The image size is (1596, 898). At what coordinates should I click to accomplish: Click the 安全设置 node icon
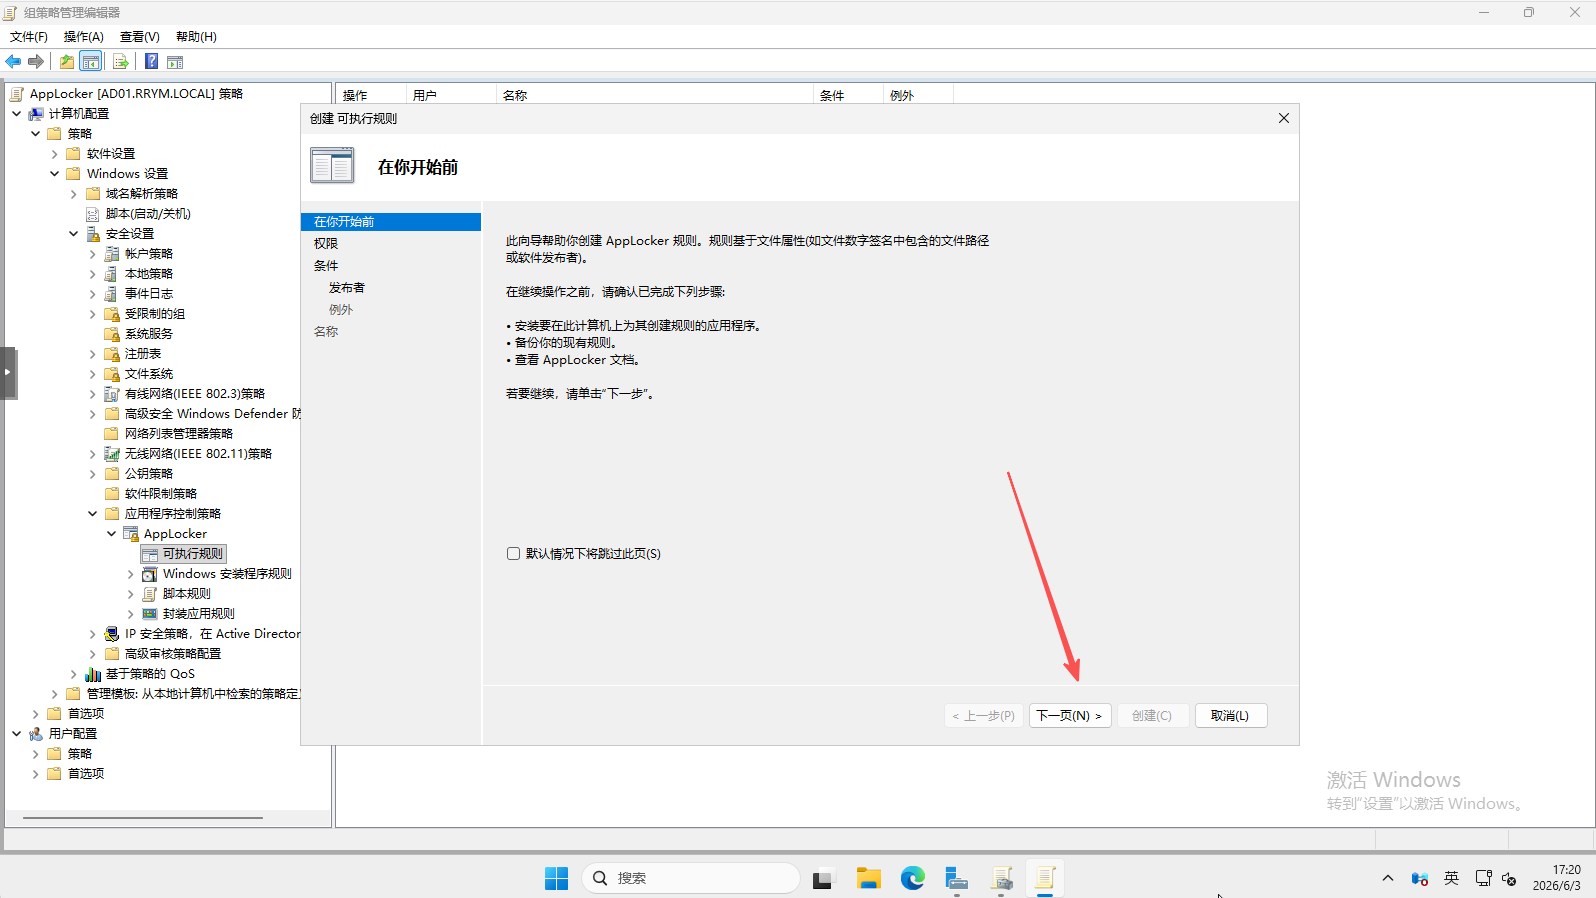coord(93,234)
